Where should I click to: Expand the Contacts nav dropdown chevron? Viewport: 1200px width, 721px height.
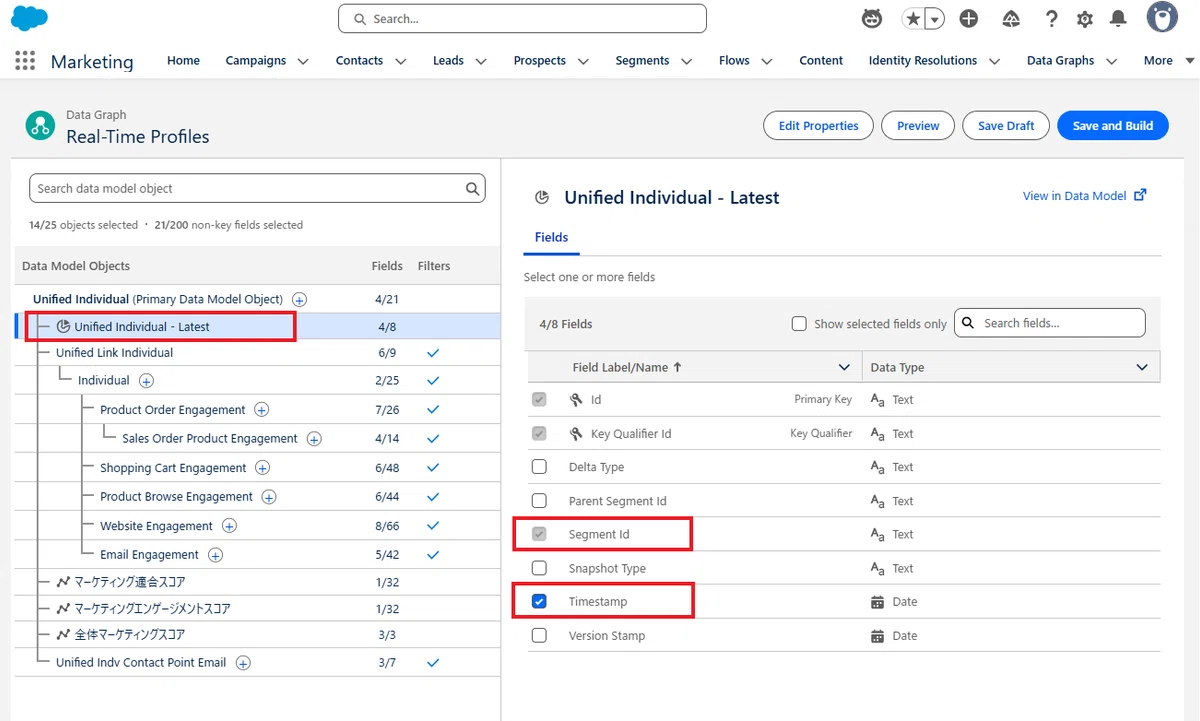tap(401, 61)
